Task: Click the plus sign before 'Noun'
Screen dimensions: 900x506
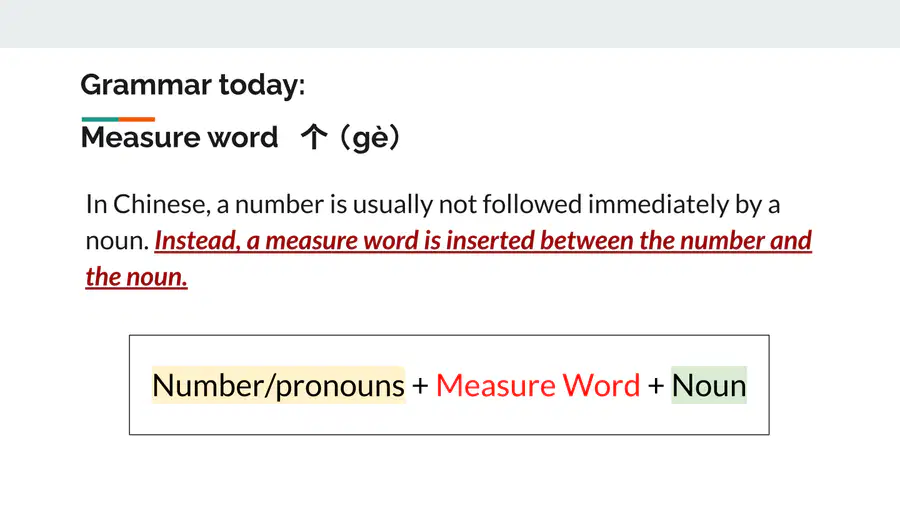Action: click(x=655, y=386)
